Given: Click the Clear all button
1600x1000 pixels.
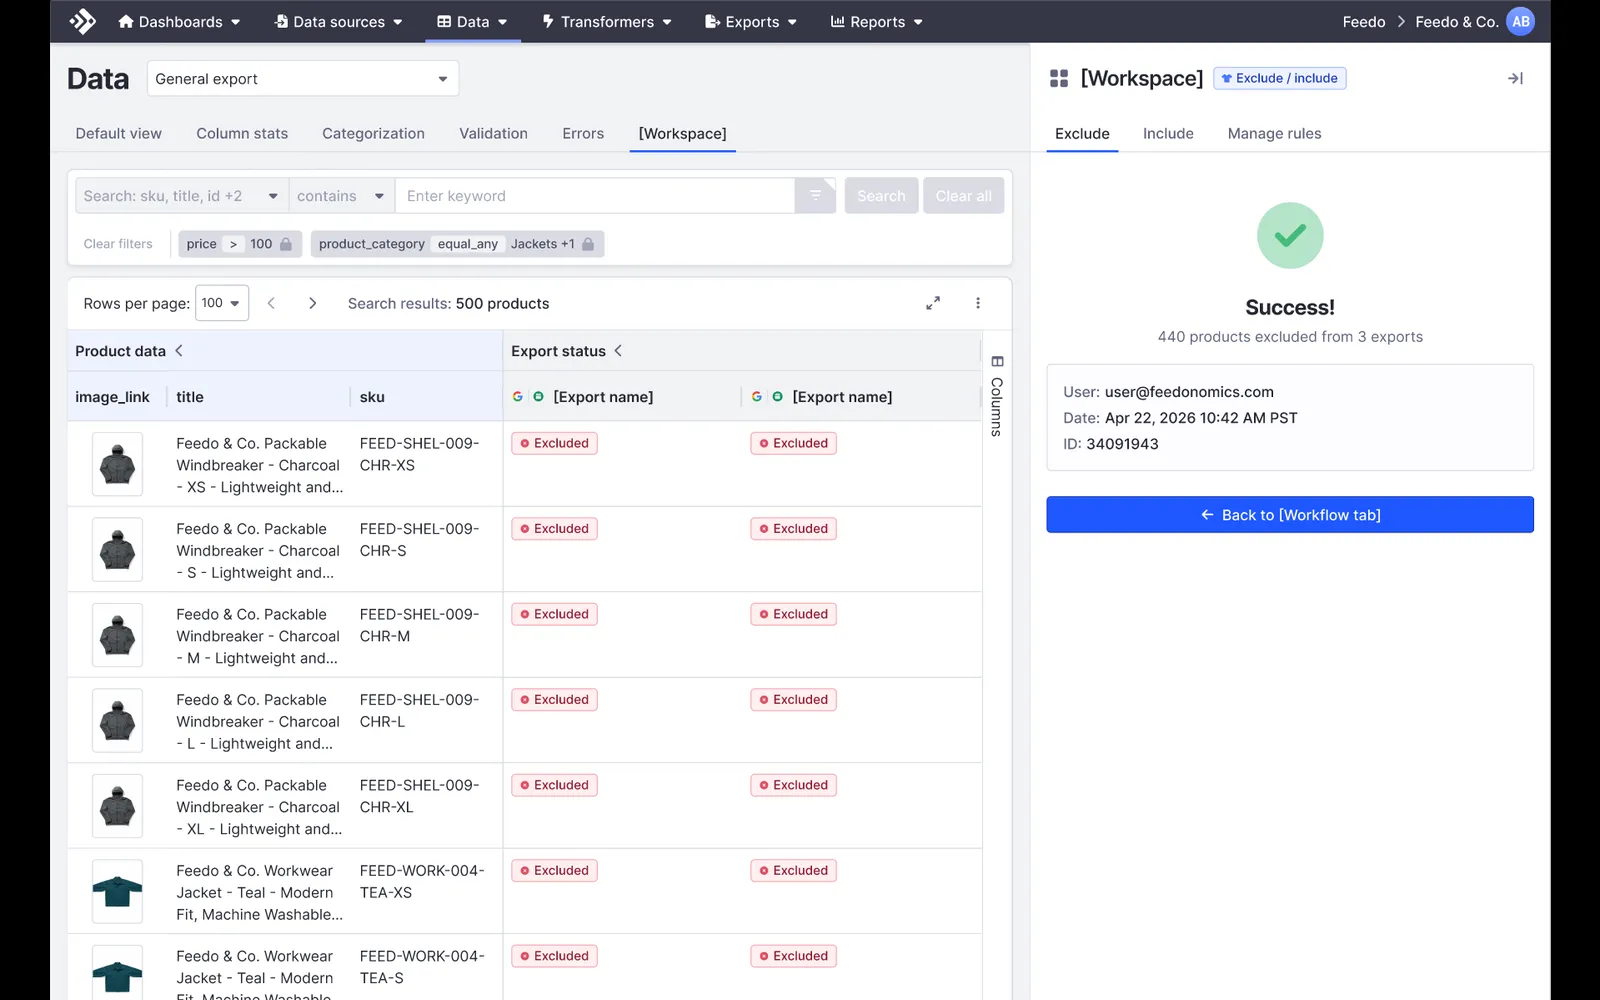Looking at the screenshot, I should click(963, 196).
